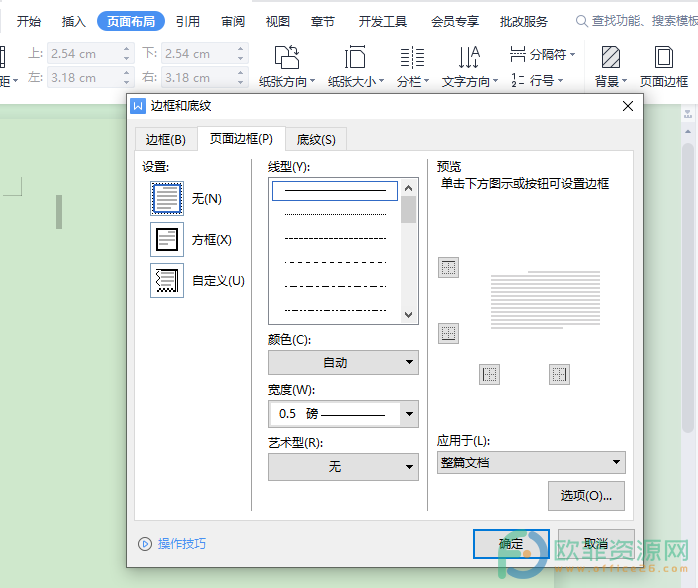Expand the 艺术型(R) art style dropdown
Image resolution: width=698 pixels, height=588 pixels.
[343, 466]
